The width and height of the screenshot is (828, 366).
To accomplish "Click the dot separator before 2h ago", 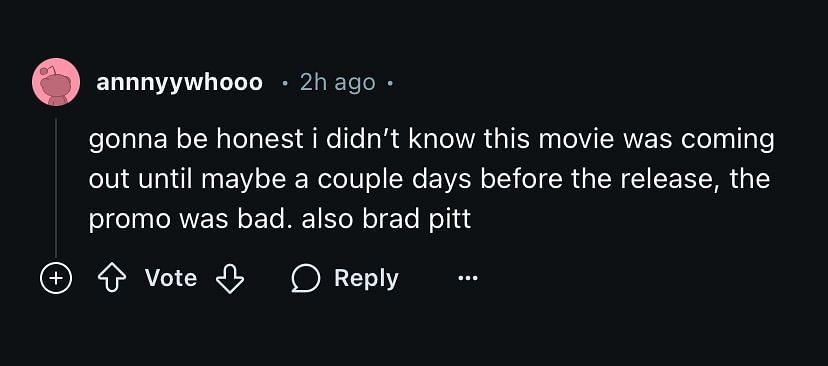I will point(285,83).
